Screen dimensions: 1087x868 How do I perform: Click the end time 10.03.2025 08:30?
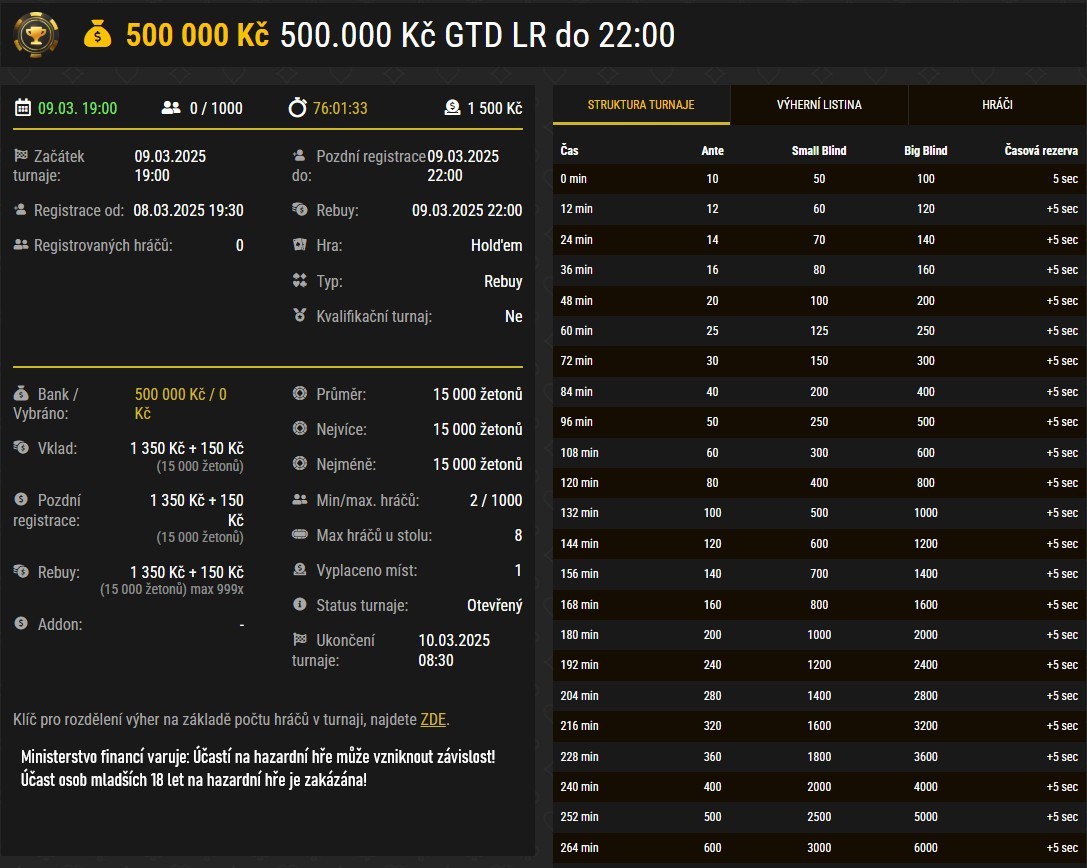(454, 650)
